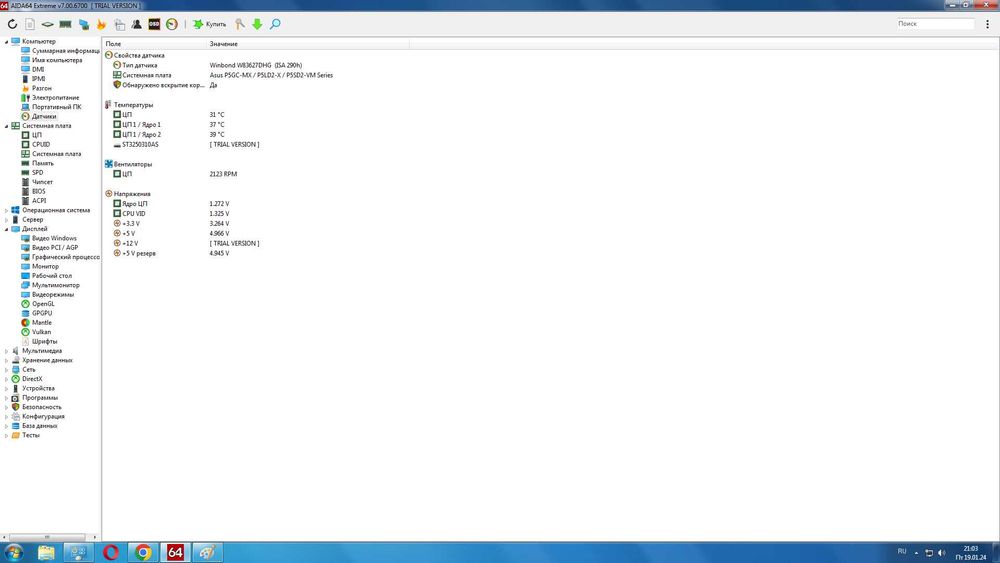The image size is (1000, 563).
Task: Open the DMI tree item
Action: [38, 69]
